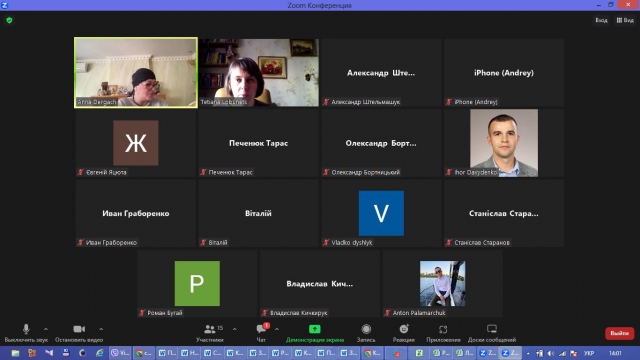Show hidden tray icons arrow
This screenshot has height=360, width=640.
[x=528, y=353]
